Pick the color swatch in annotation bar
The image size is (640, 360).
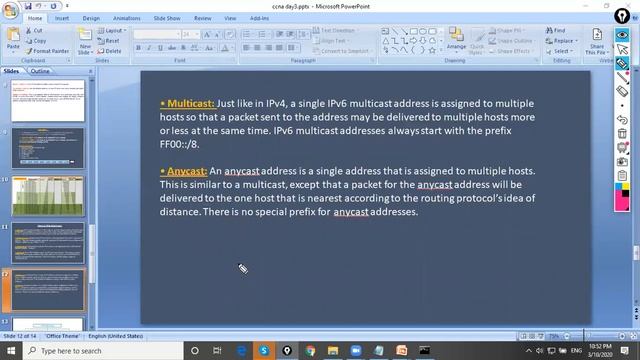622,197
